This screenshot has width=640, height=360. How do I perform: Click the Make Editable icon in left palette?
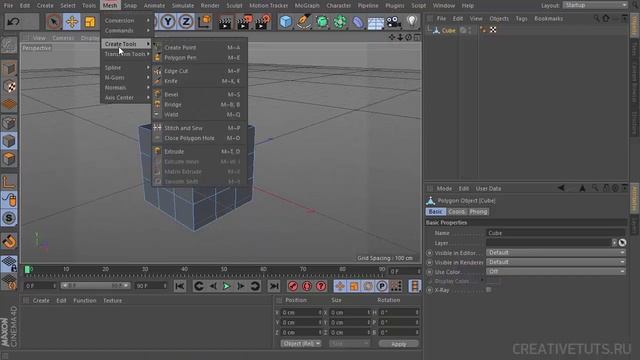(x=9, y=45)
